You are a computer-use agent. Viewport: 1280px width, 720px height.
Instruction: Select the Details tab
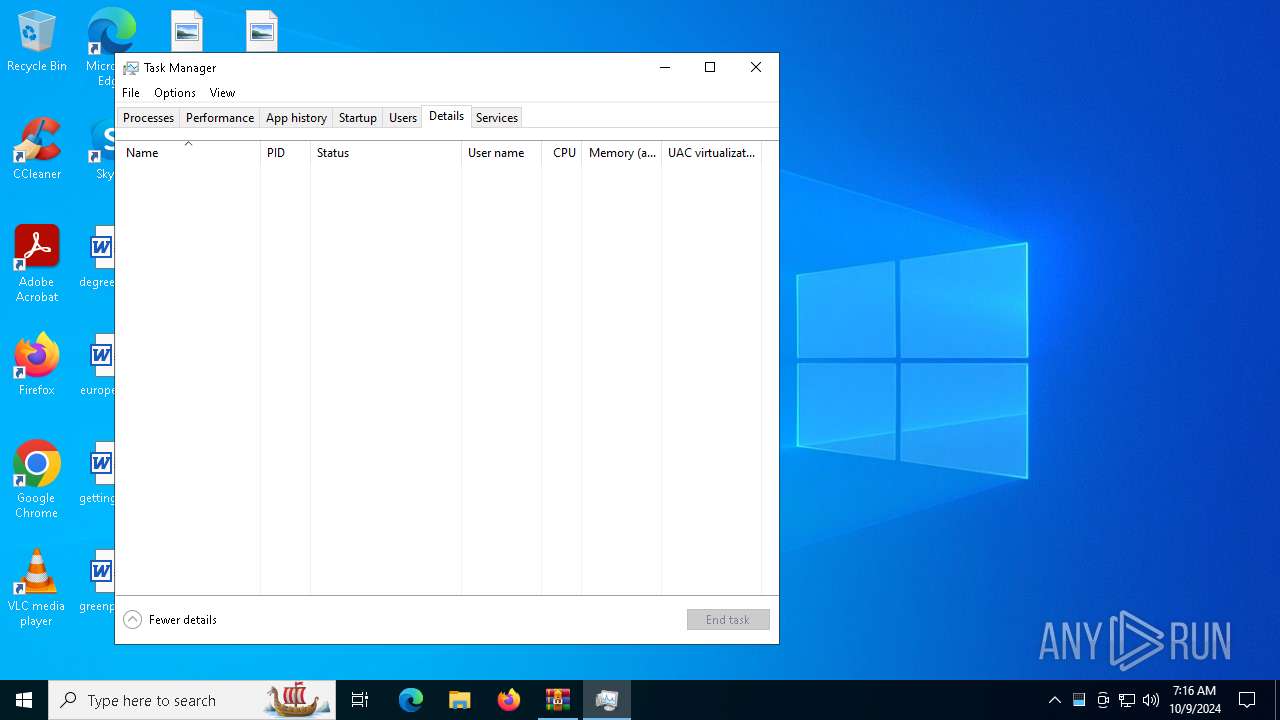coord(446,116)
